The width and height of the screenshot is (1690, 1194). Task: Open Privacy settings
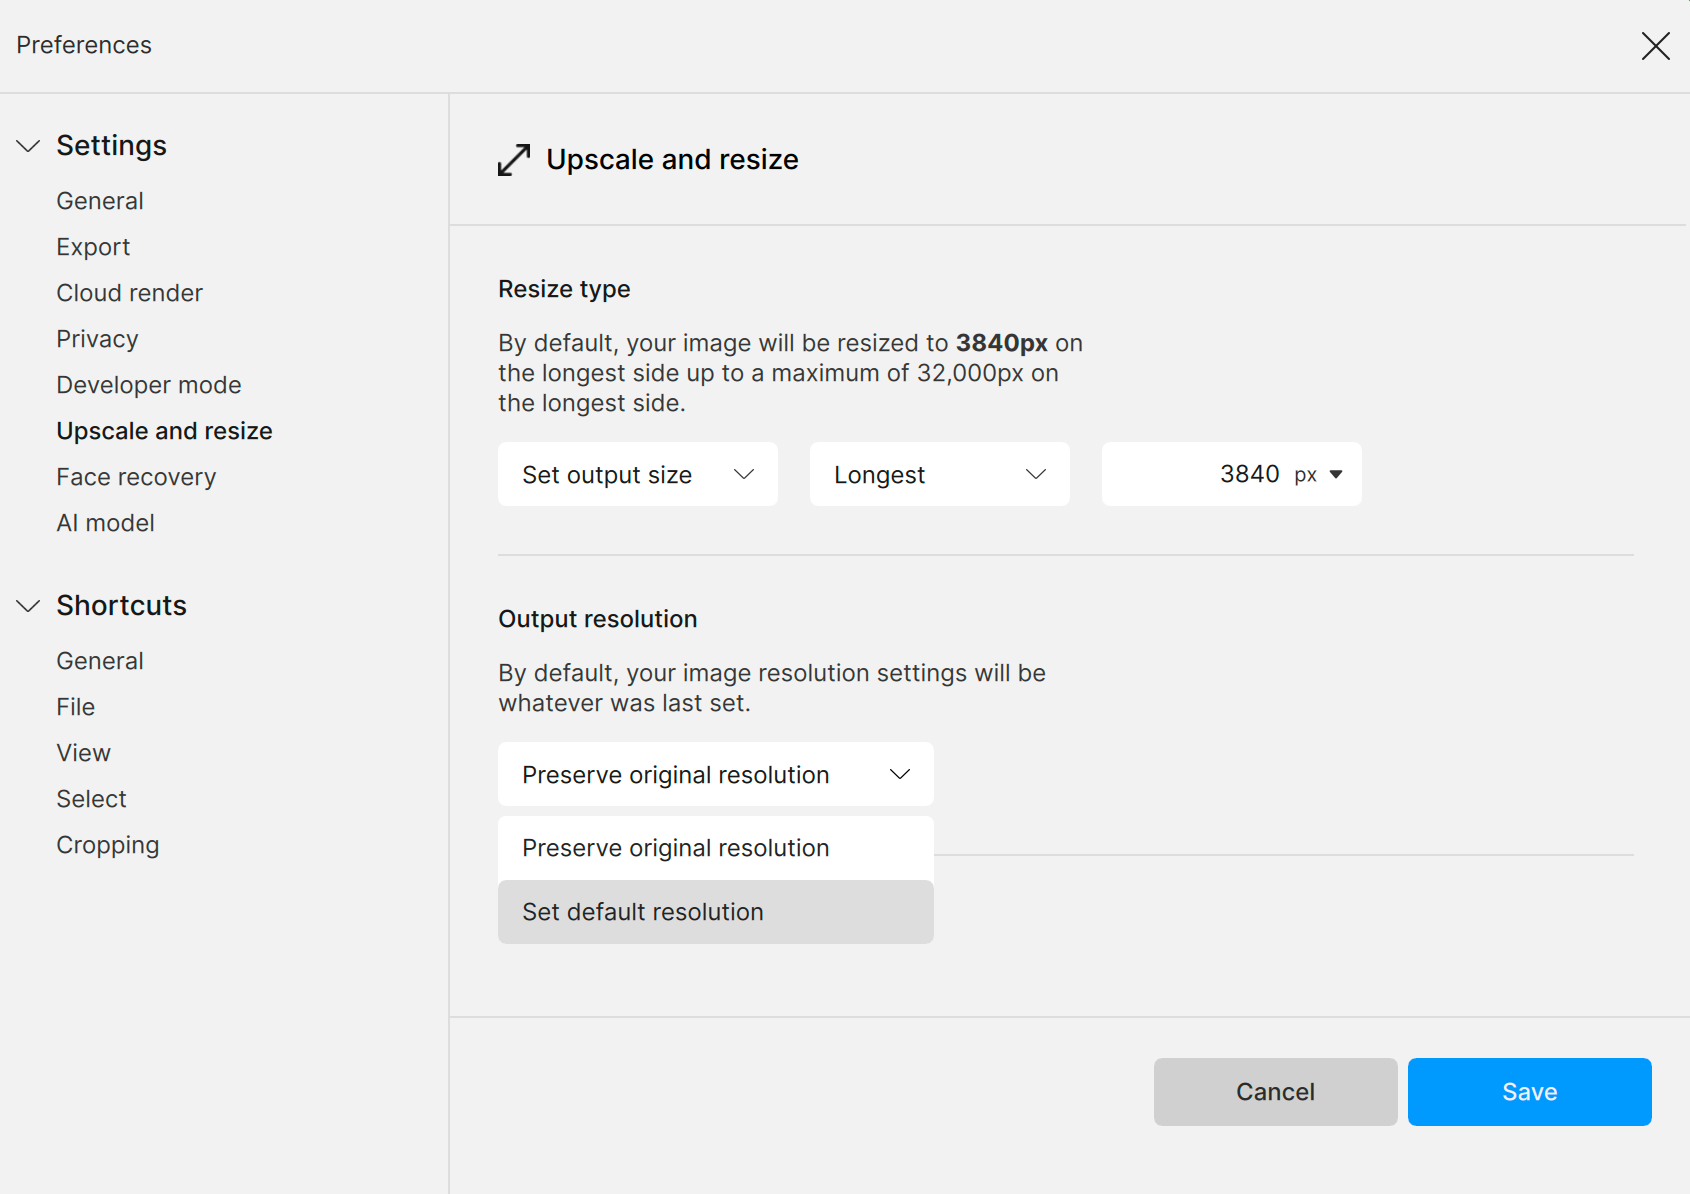97,339
